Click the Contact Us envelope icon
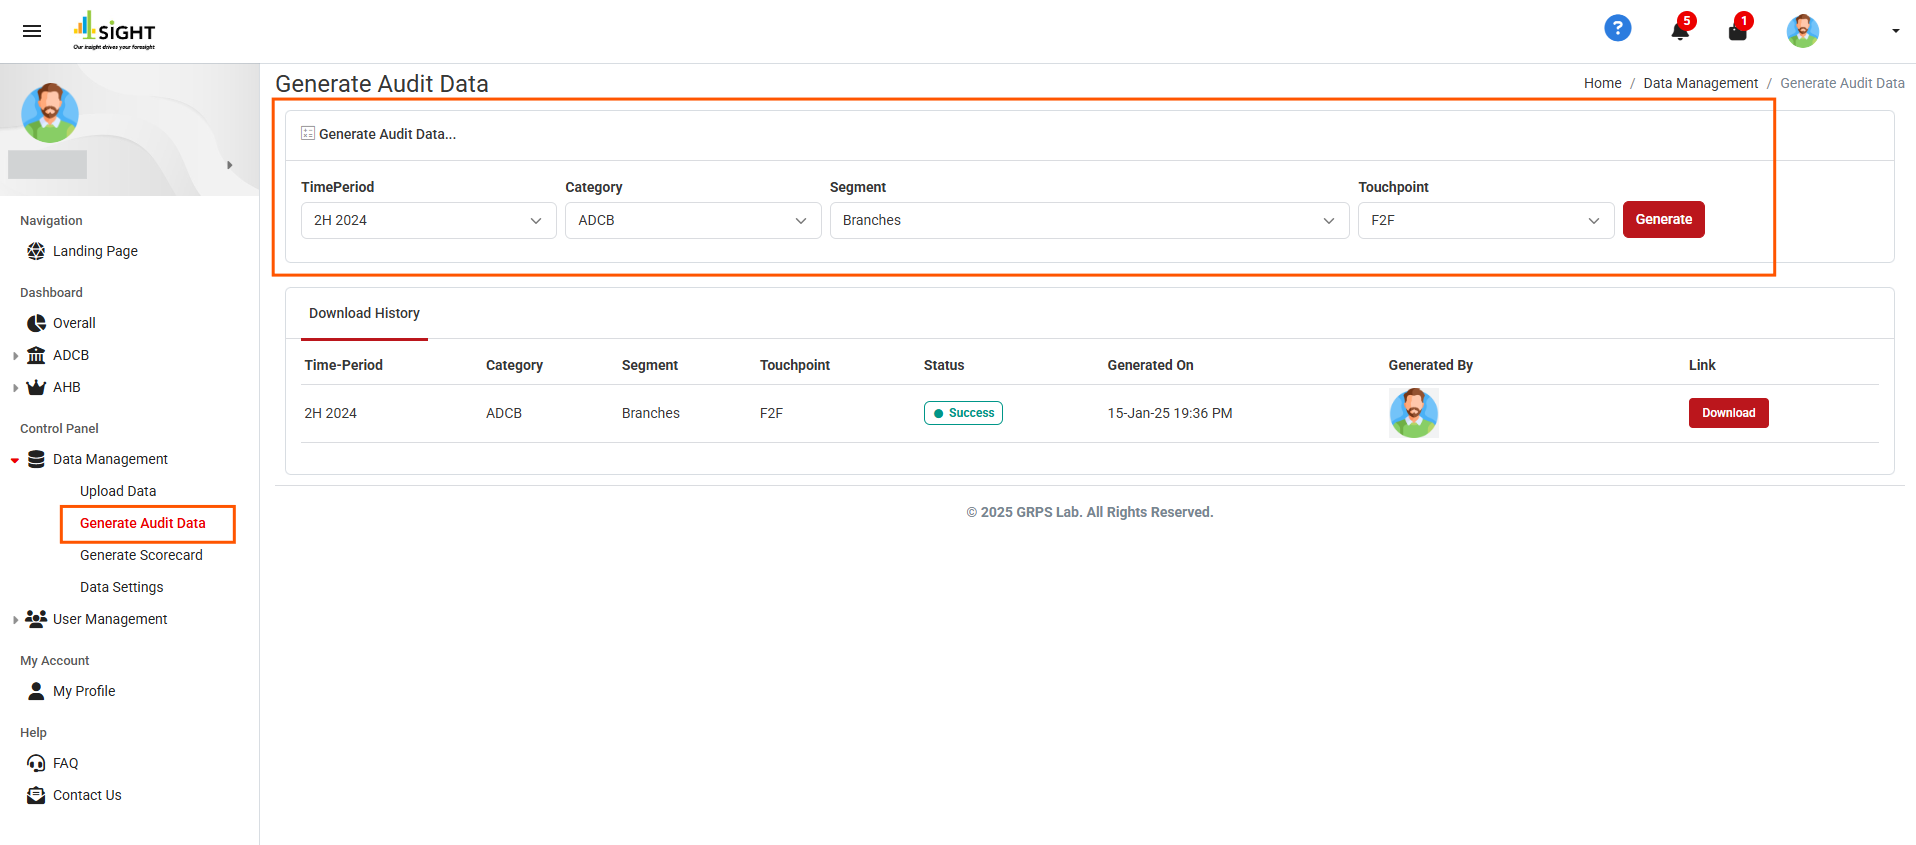Screen dimensions: 1916x845 [x=36, y=795]
